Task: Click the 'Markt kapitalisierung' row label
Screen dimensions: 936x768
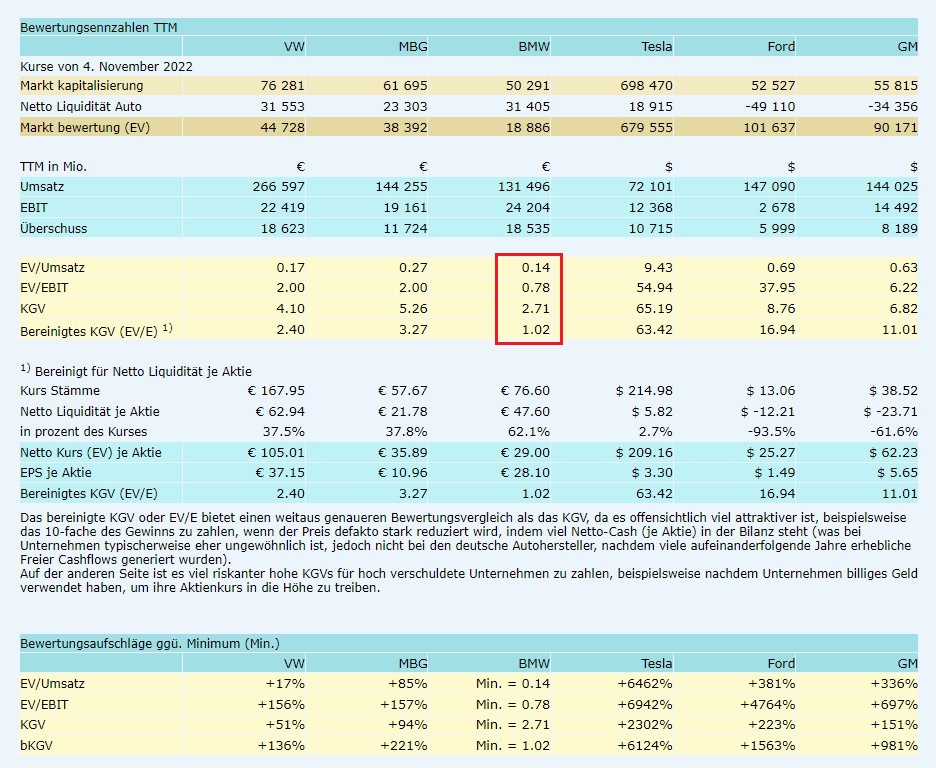Action: (82, 85)
